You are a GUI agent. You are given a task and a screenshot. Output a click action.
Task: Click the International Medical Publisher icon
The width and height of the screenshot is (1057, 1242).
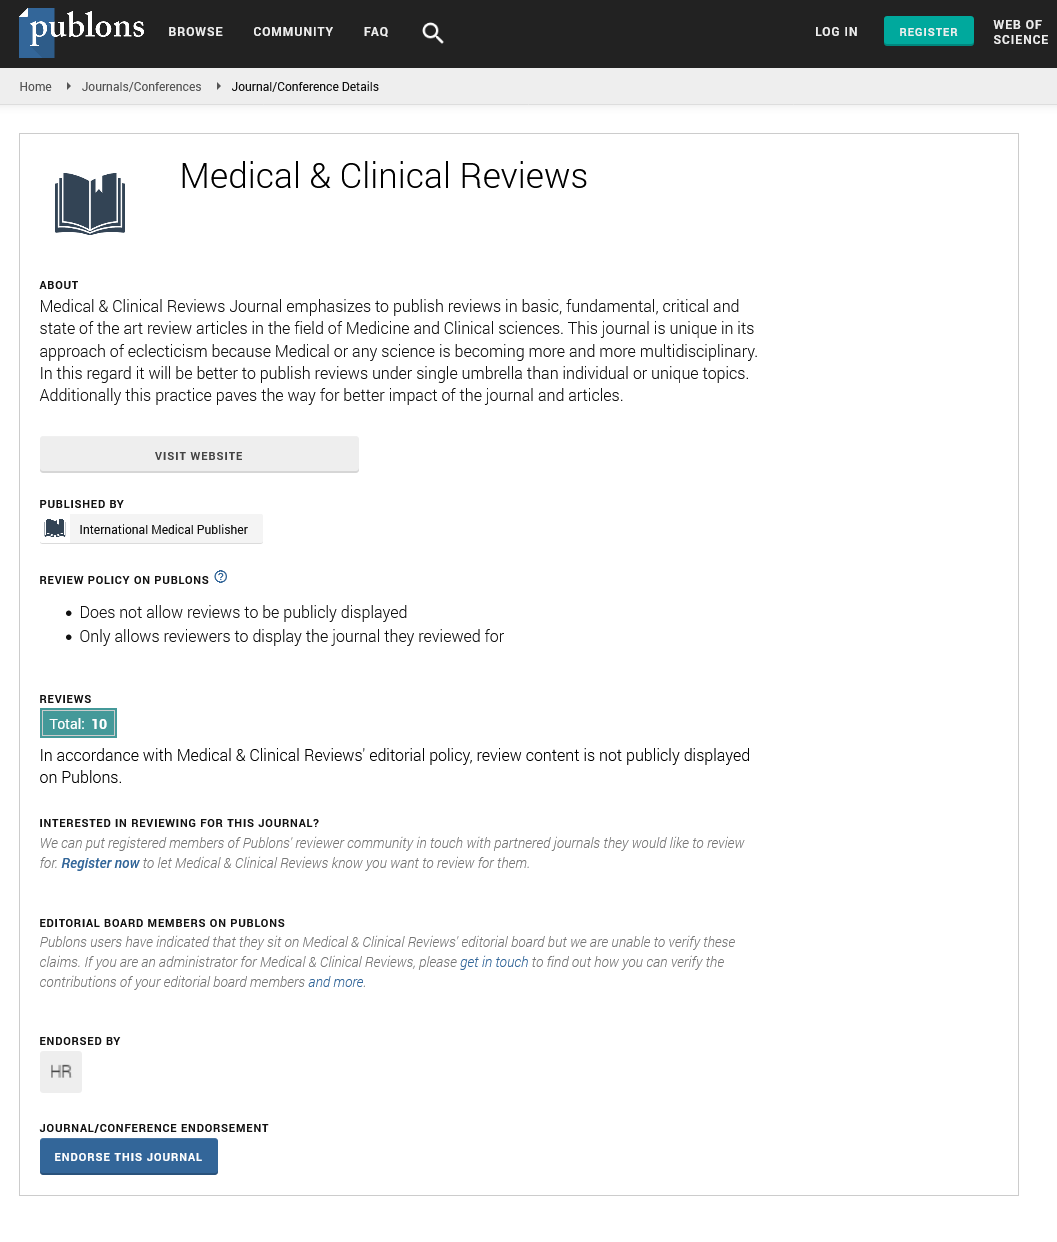coord(55,529)
